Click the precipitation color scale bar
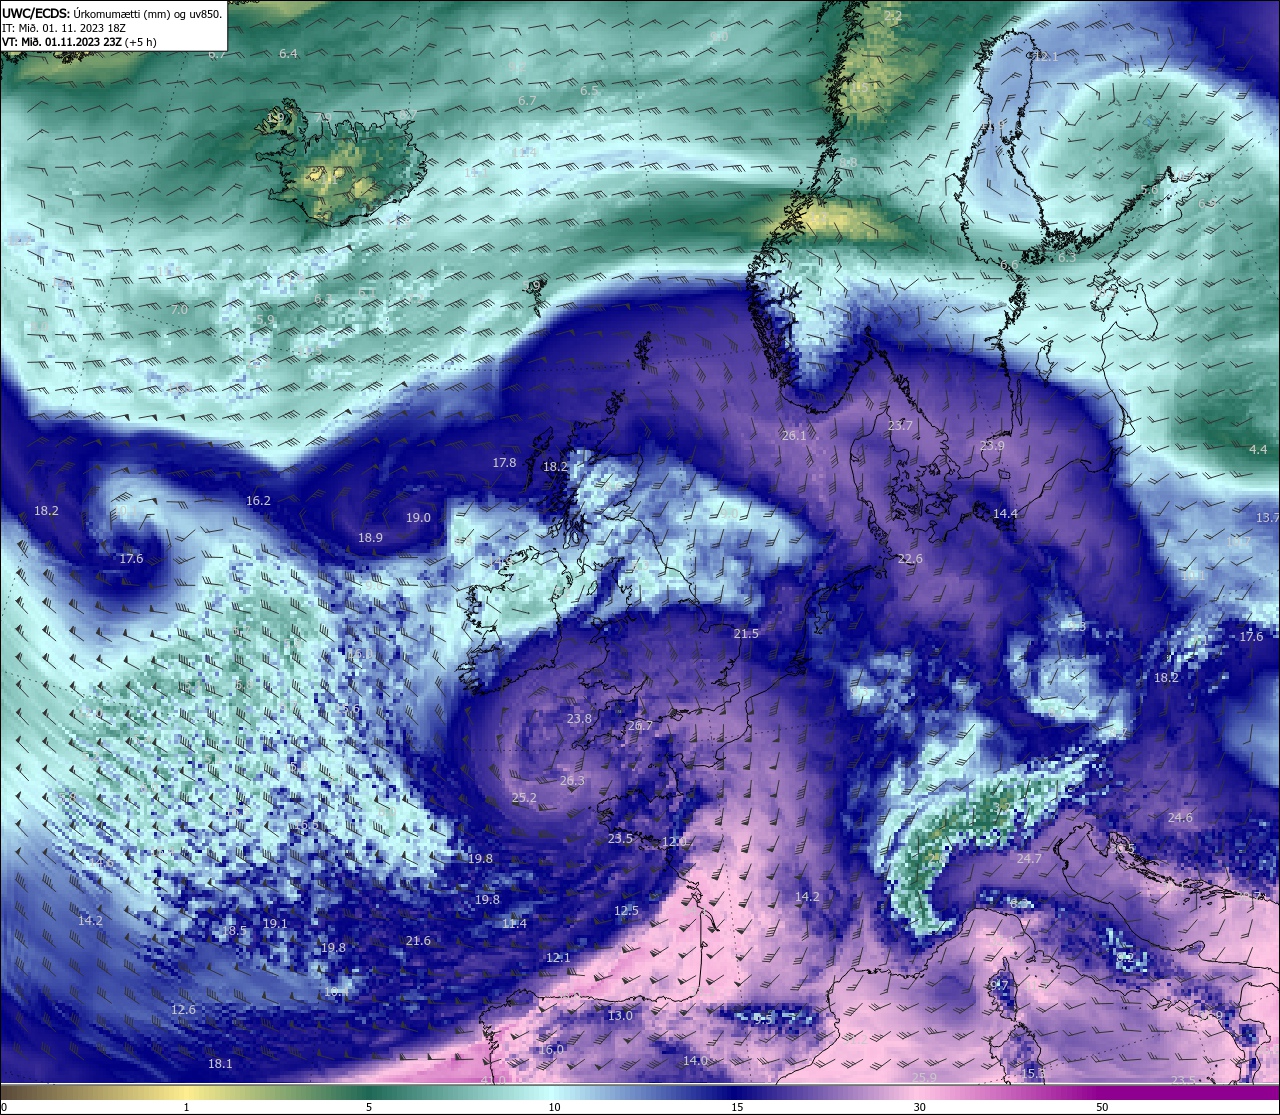 pyautogui.click(x=640, y=1092)
